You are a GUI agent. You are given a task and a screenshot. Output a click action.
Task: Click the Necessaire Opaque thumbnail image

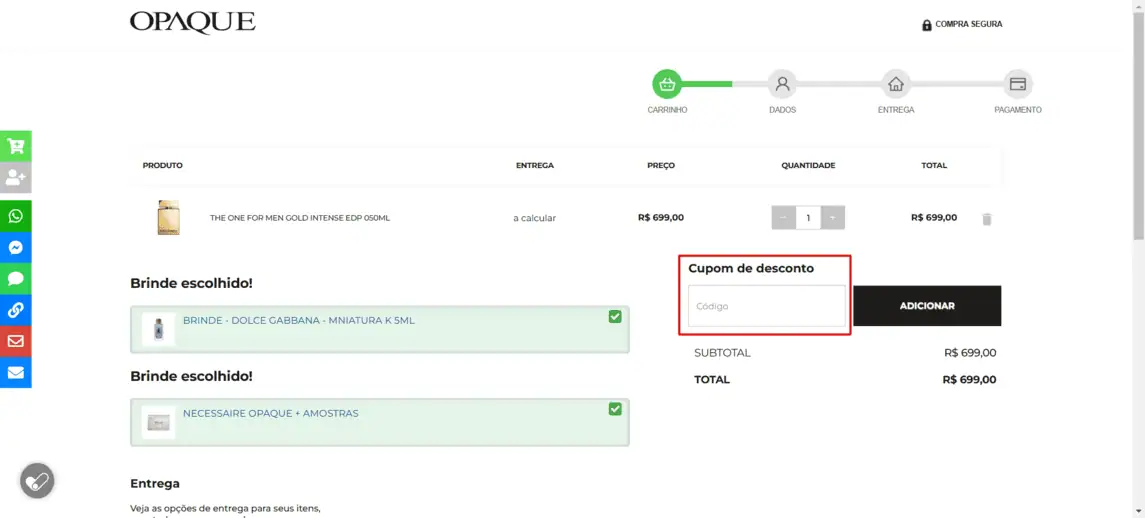coord(158,422)
